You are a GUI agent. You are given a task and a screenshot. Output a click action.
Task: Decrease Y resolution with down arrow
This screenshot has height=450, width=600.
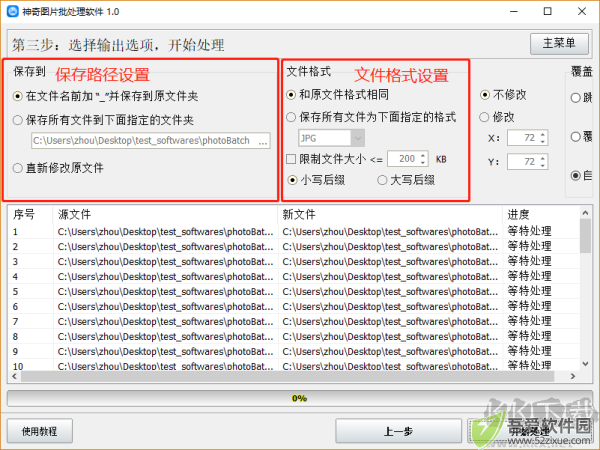click(x=543, y=165)
